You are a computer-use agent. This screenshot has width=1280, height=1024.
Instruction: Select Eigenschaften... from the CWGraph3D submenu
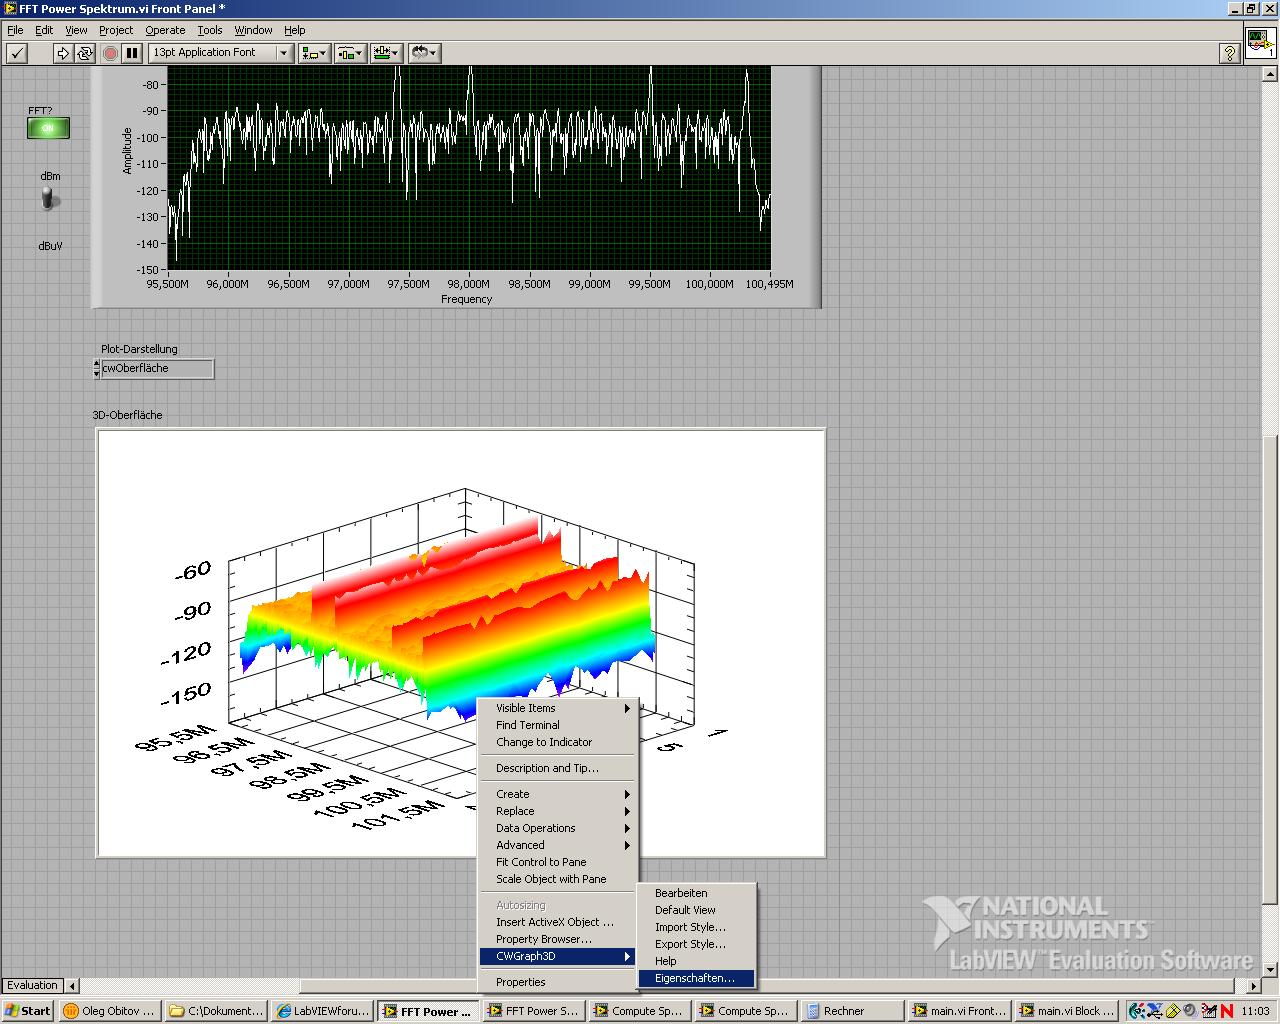(695, 978)
